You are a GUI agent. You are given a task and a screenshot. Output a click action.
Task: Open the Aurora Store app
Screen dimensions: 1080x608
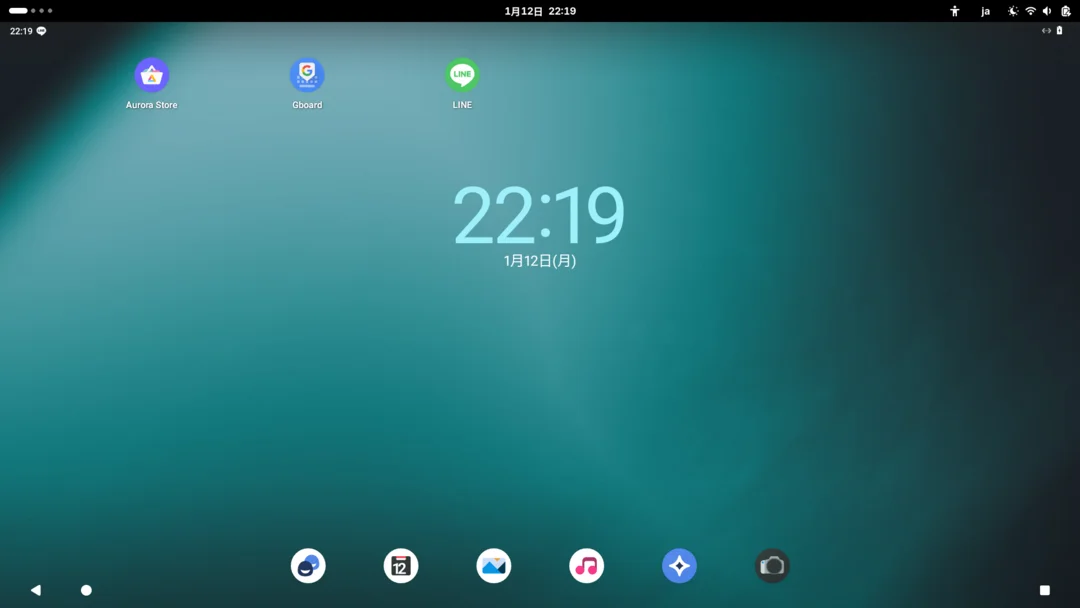151,75
